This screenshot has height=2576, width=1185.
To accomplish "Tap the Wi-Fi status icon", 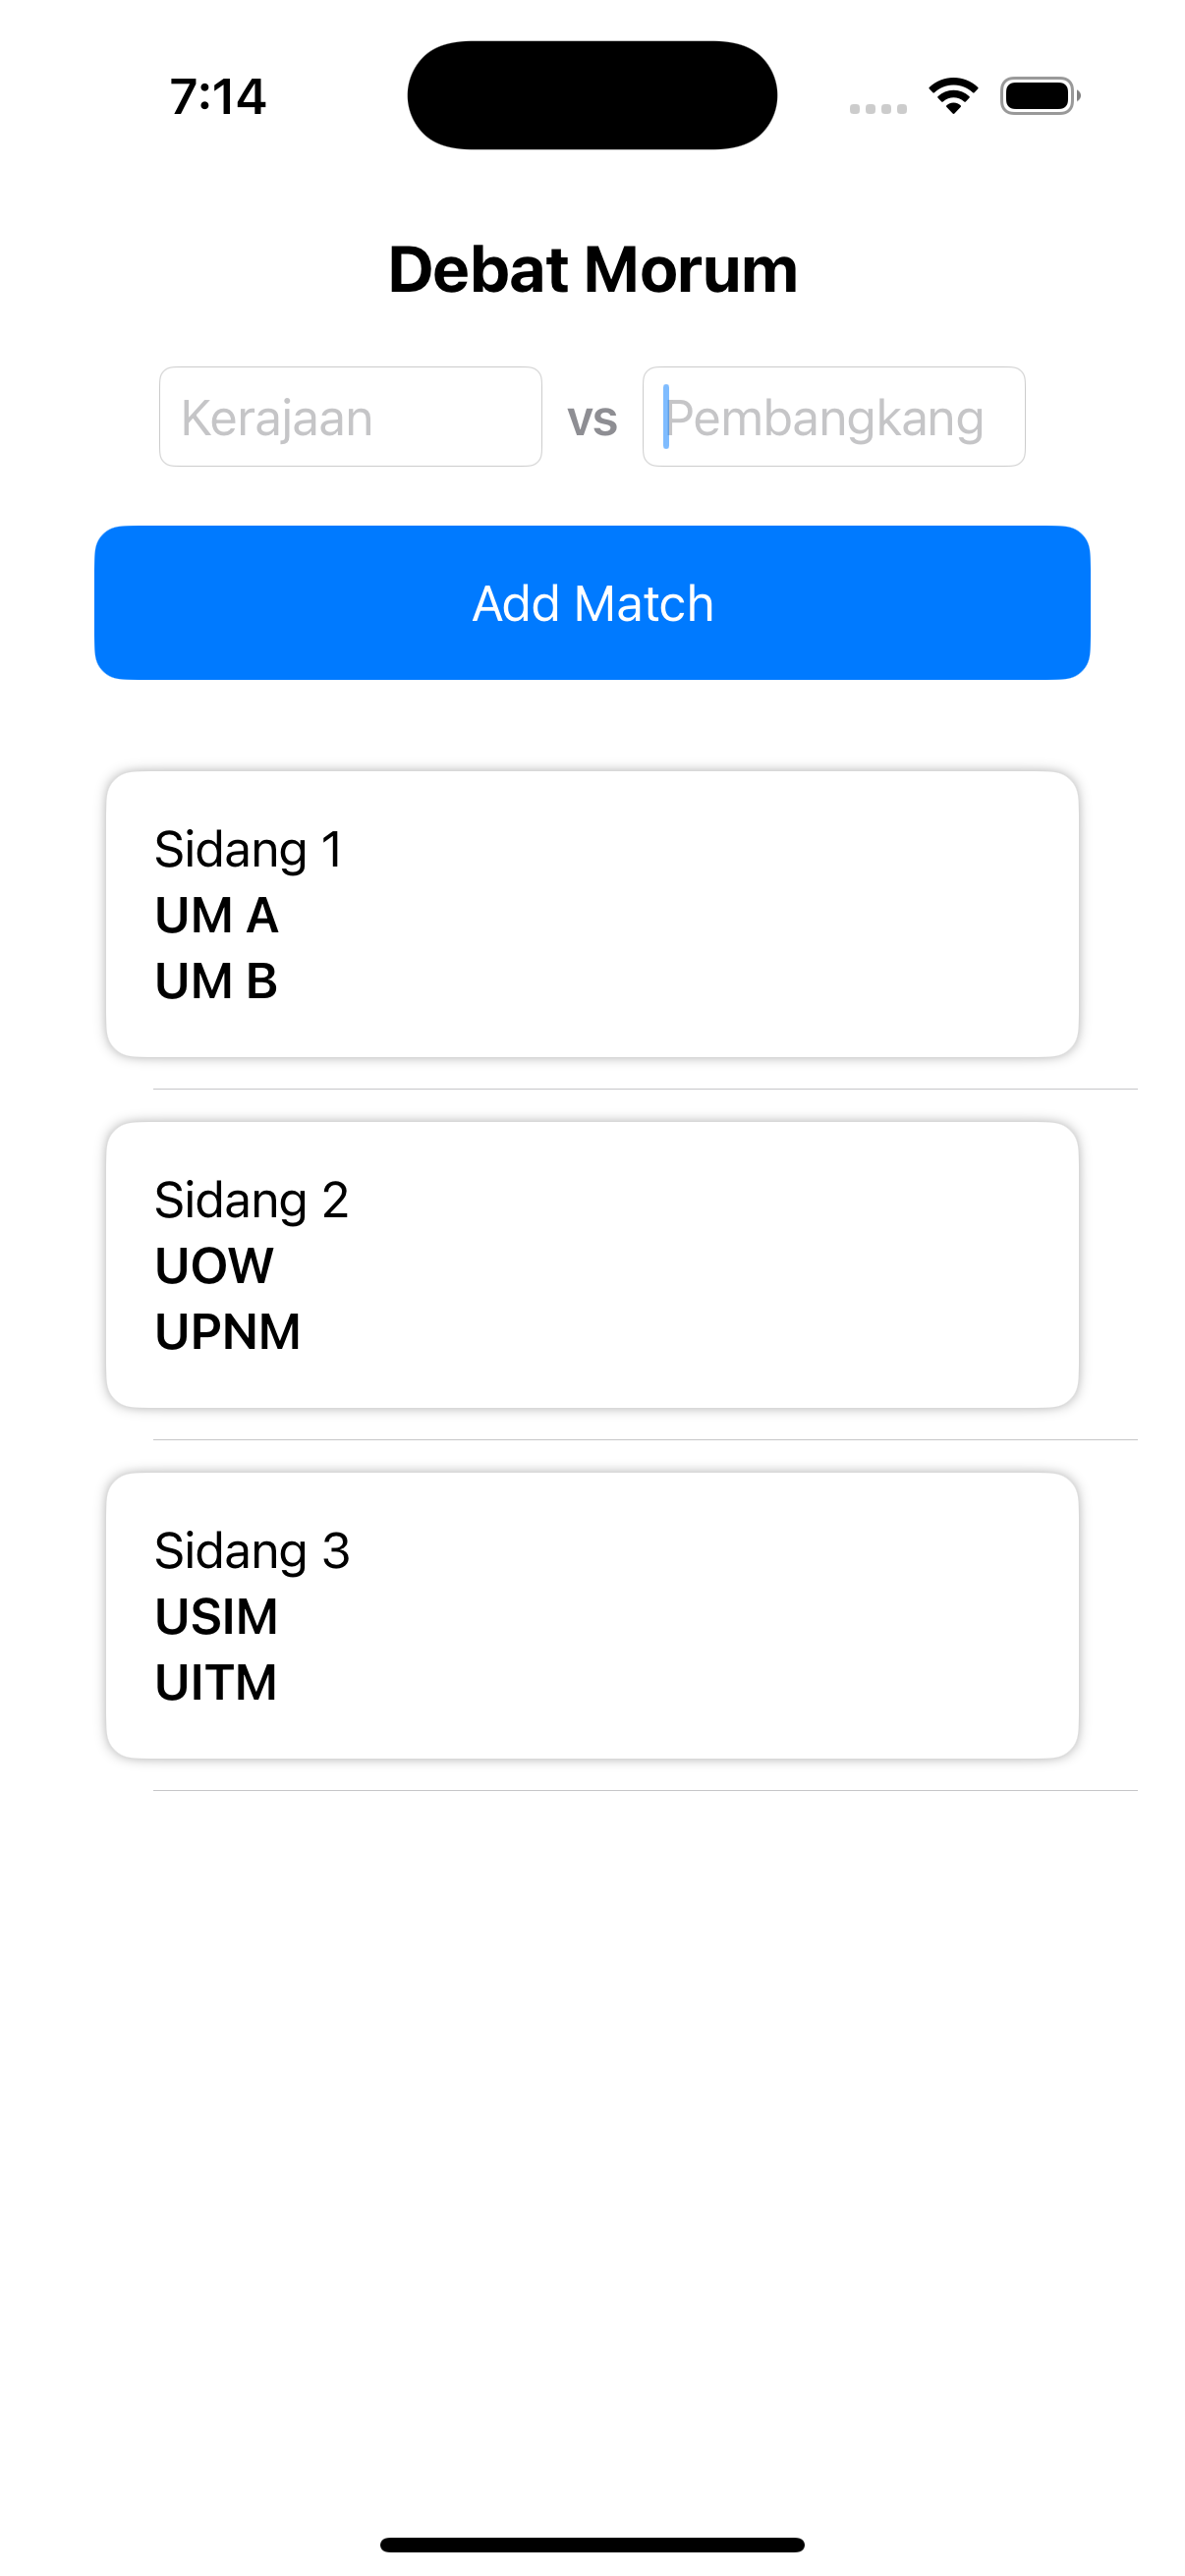I will click(953, 96).
